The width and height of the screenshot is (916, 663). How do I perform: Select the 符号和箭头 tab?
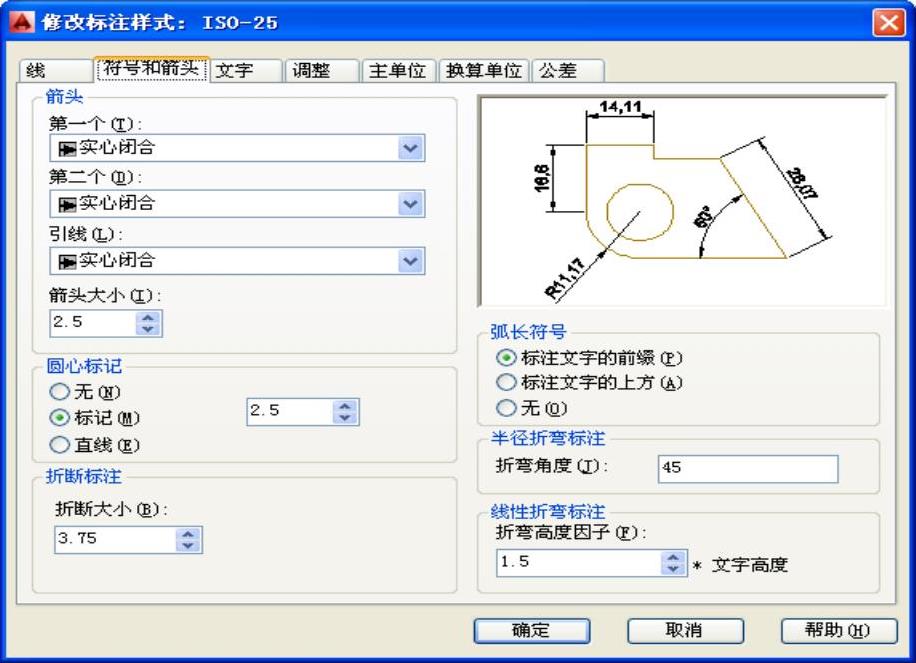151,68
